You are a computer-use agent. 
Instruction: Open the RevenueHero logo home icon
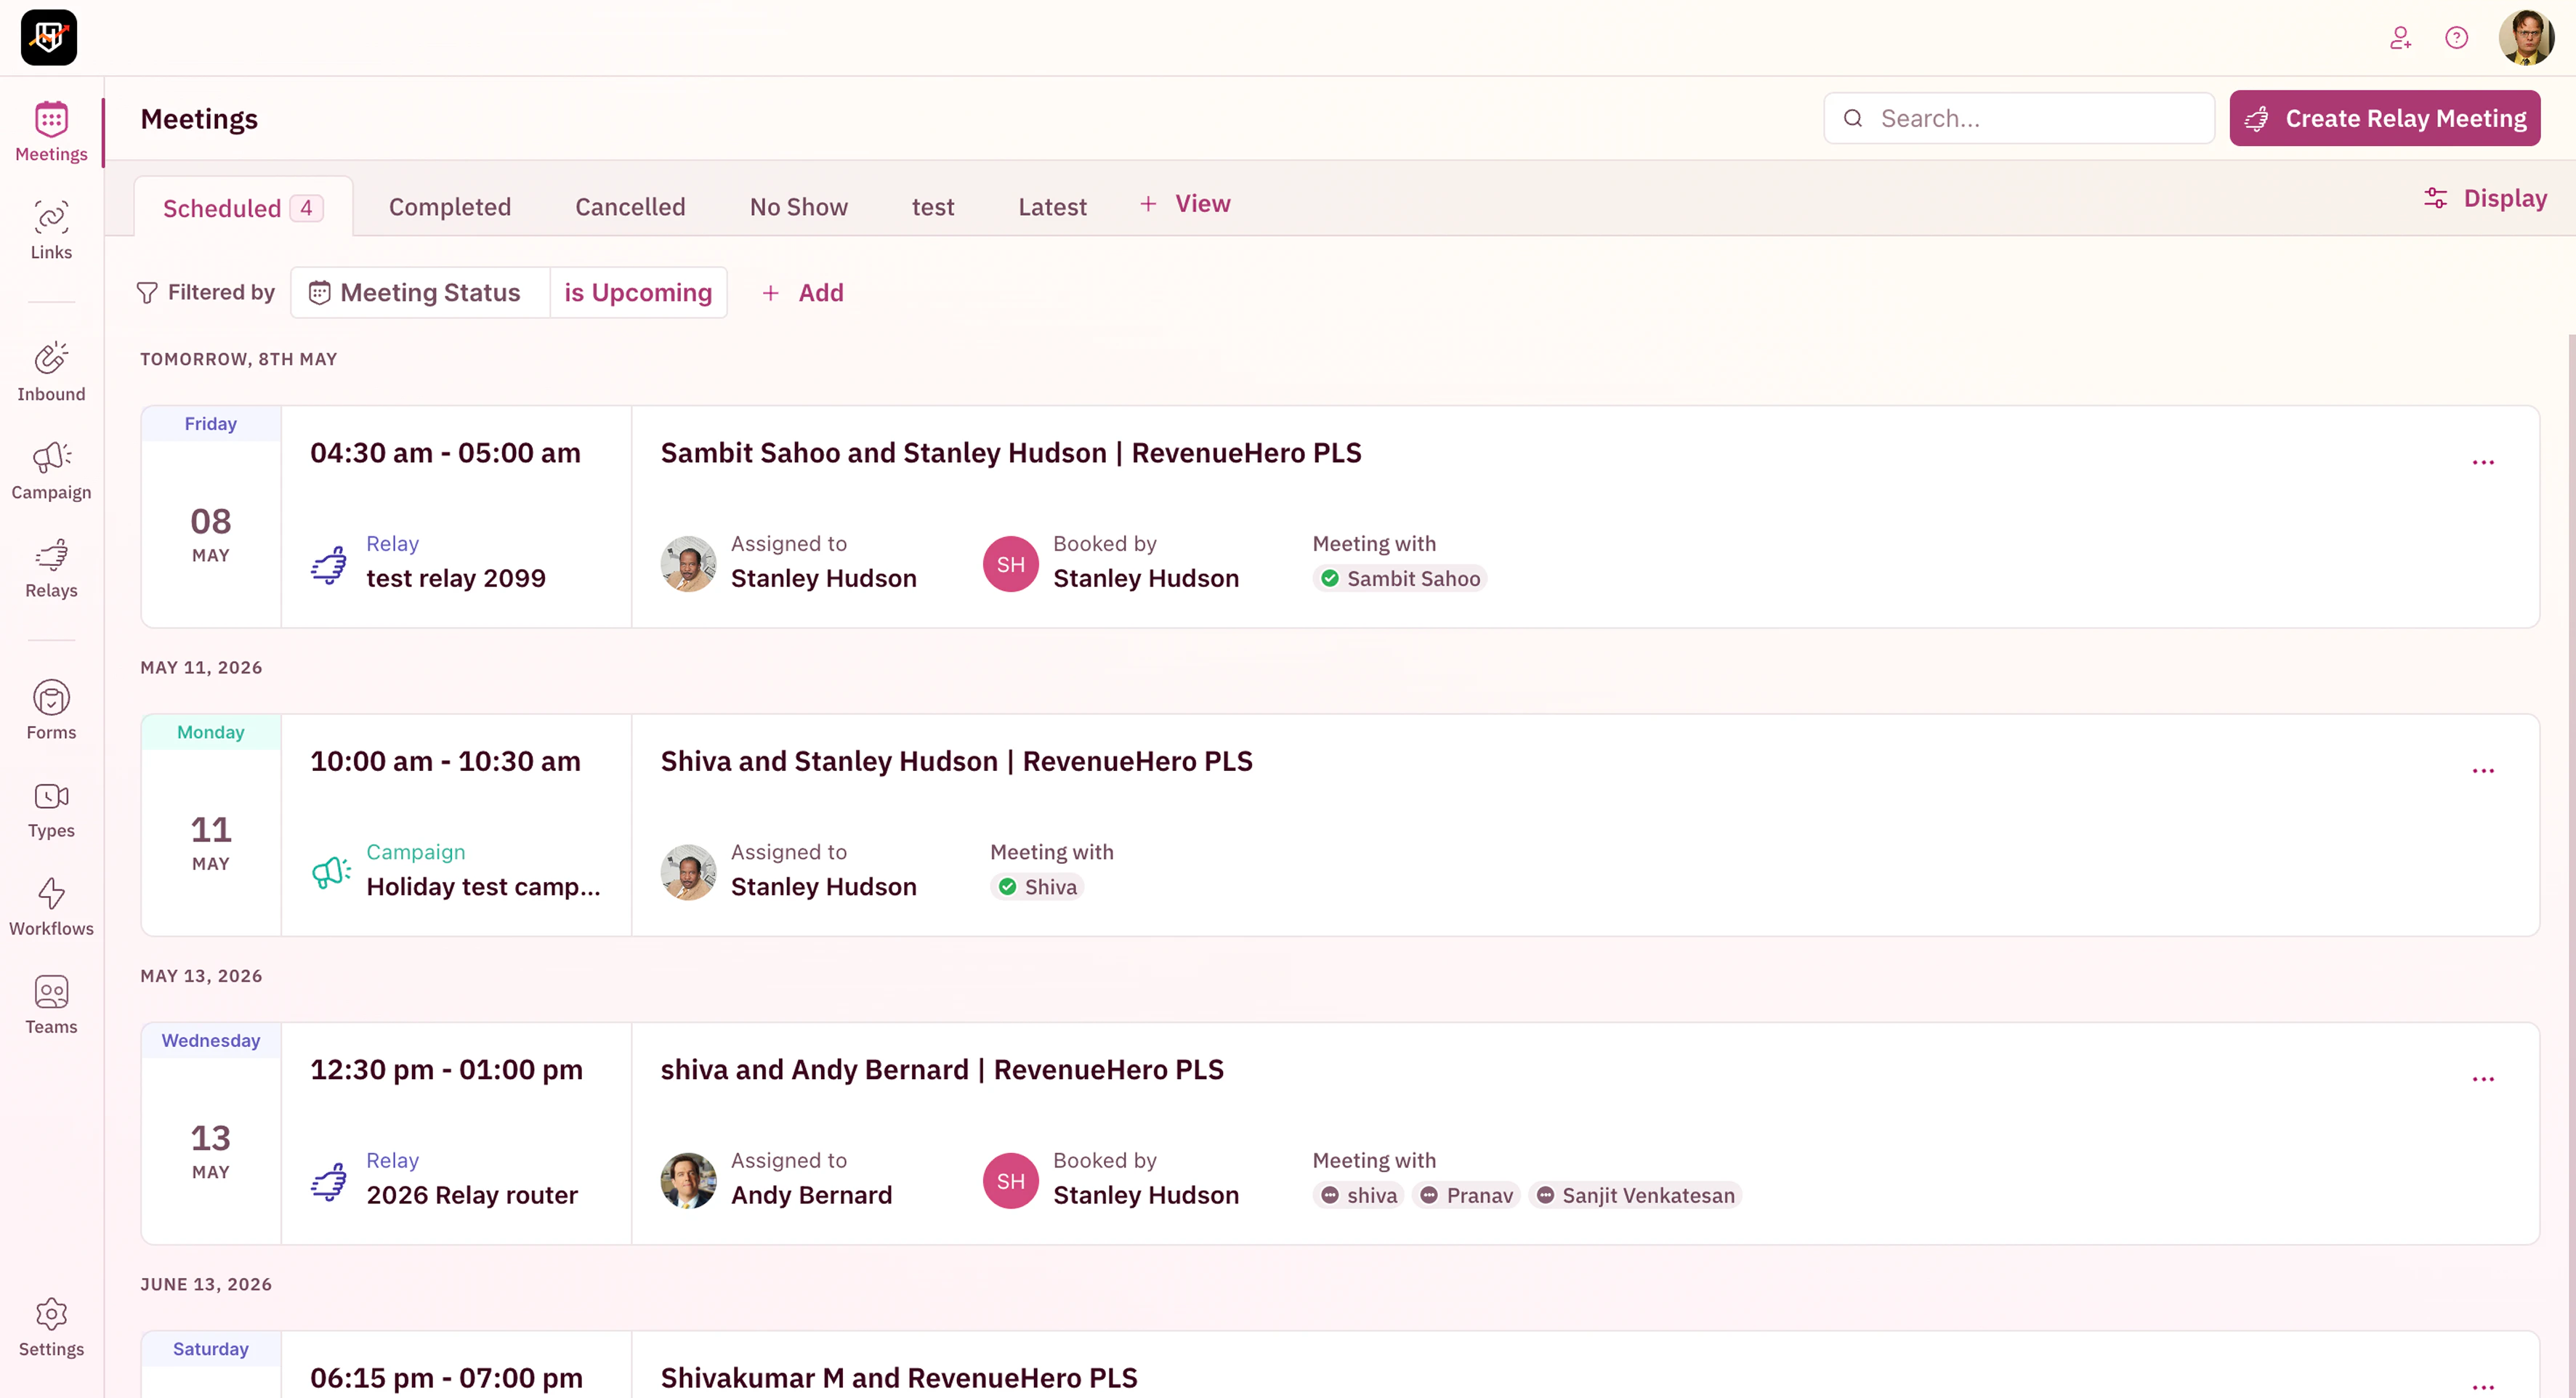(x=49, y=38)
